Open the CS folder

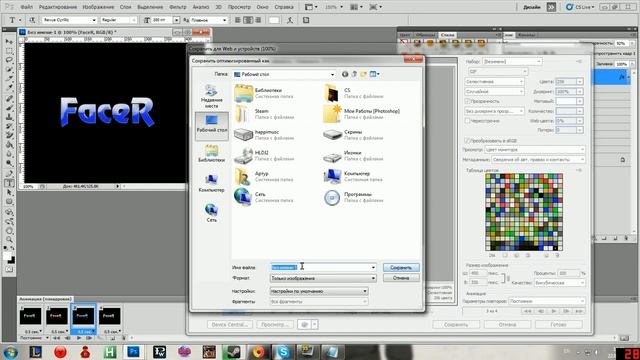point(353,93)
